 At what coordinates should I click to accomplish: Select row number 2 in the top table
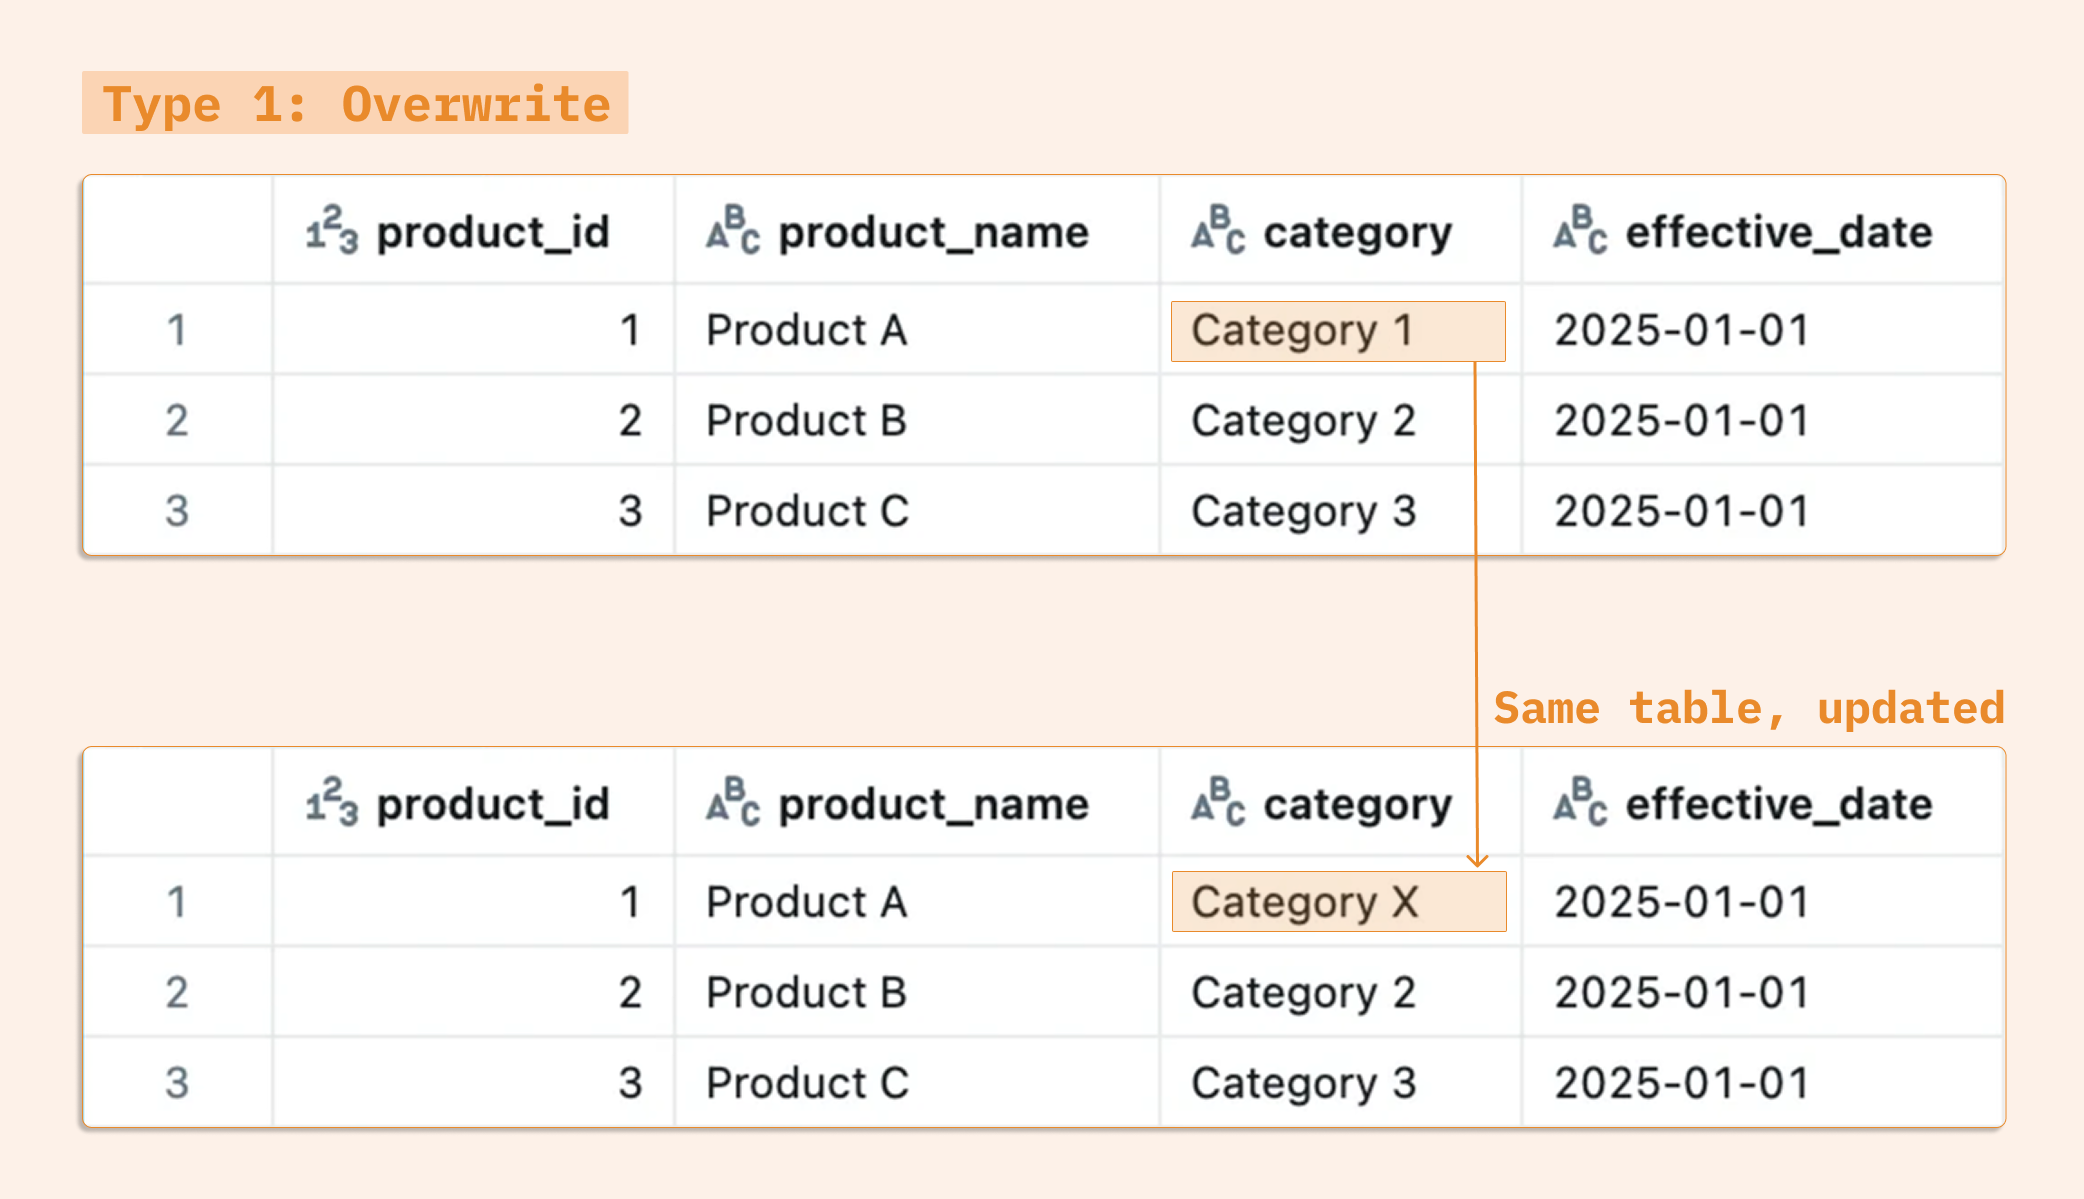click(177, 421)
